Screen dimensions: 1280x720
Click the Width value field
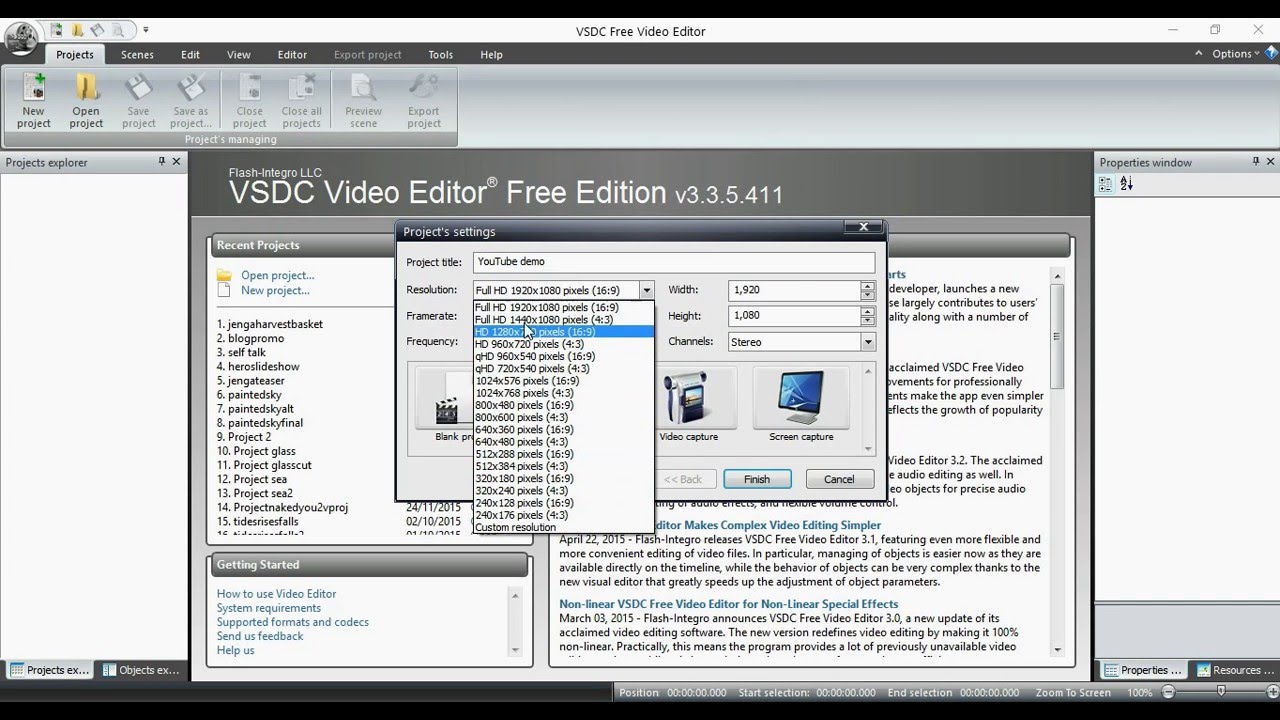(794, 290)
